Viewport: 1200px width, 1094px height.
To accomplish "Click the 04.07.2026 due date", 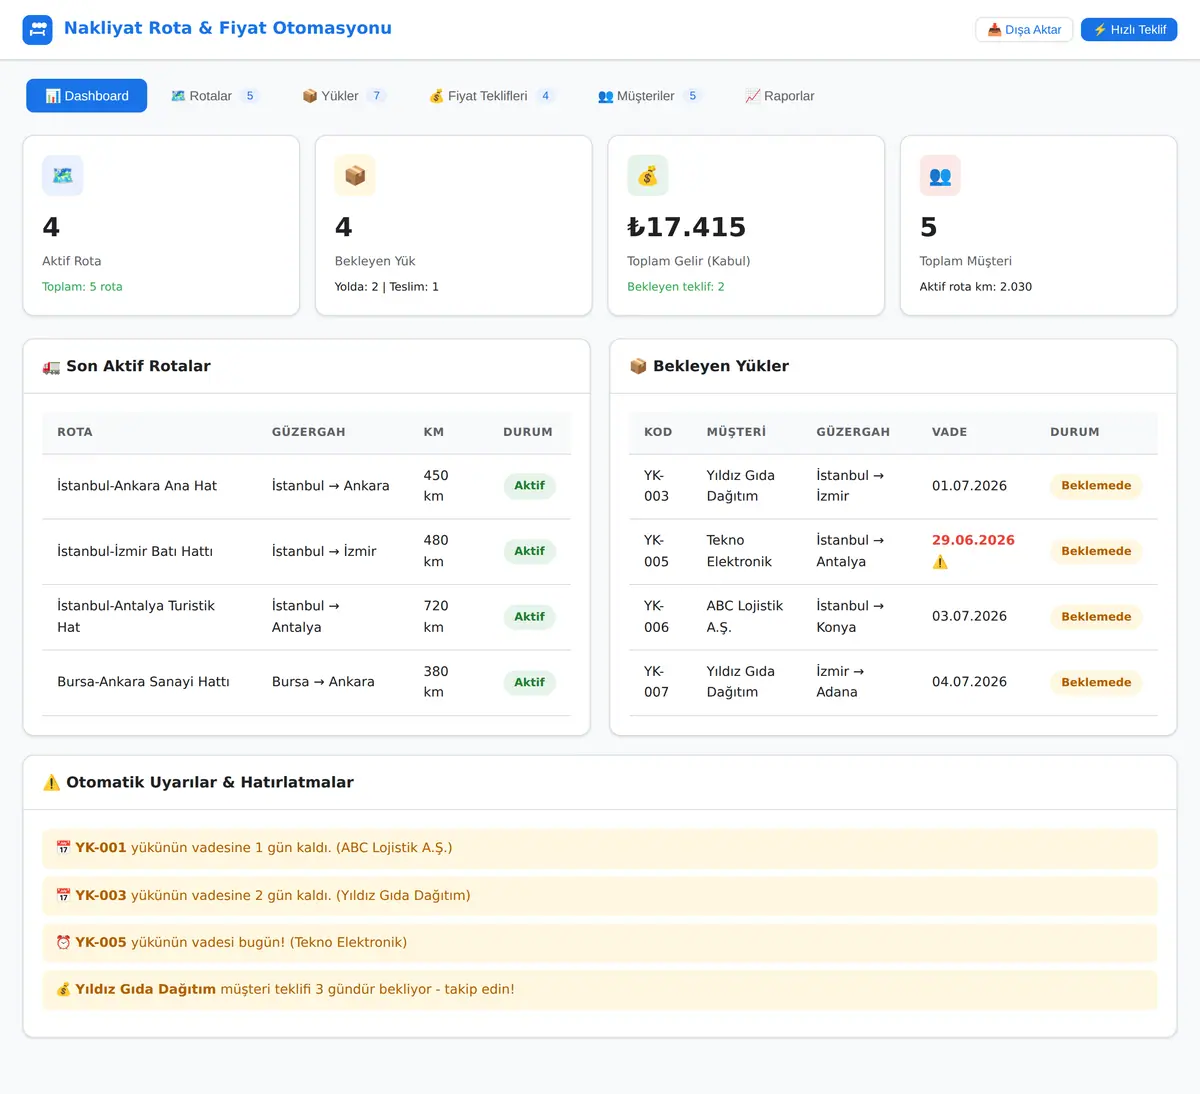I will 969,682.
